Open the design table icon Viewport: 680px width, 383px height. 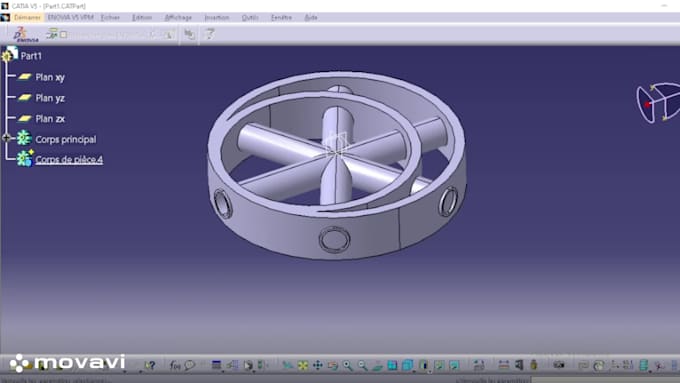216,365
